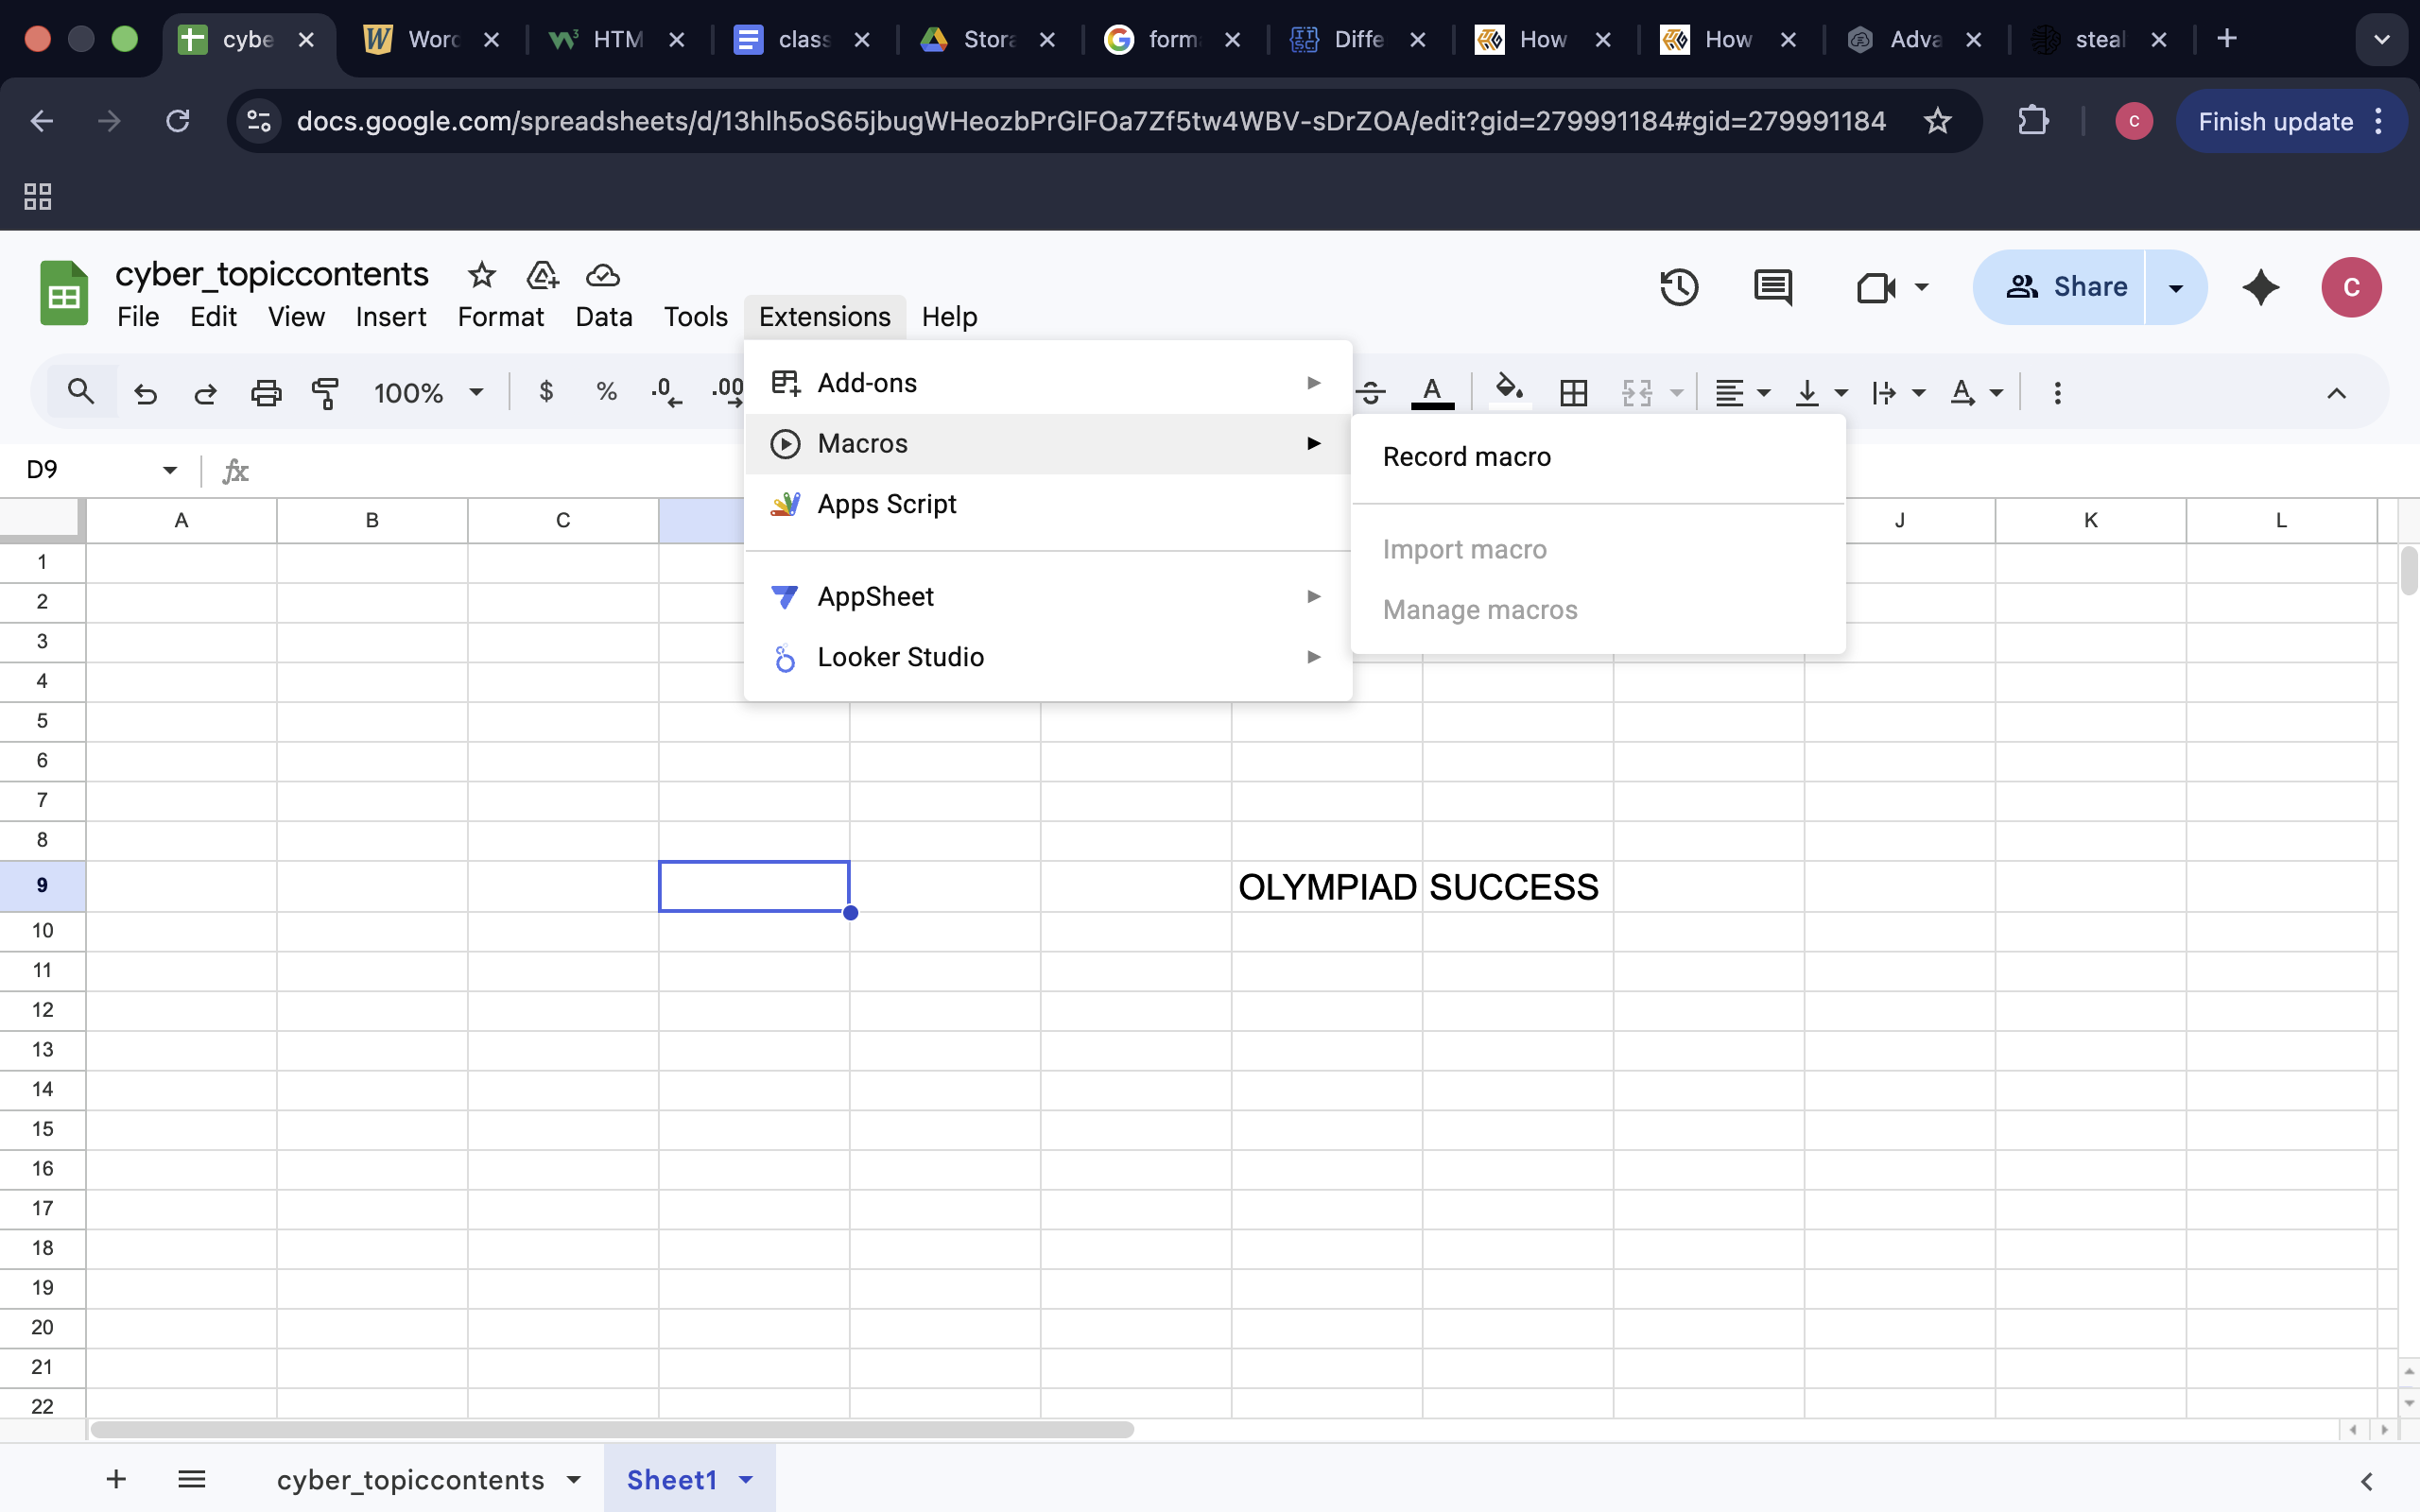Image resolution: width=2420 pixels, height=1512 pixels.
Task: Open Sheet1 tab options arrow
Action: [746, 1480]
